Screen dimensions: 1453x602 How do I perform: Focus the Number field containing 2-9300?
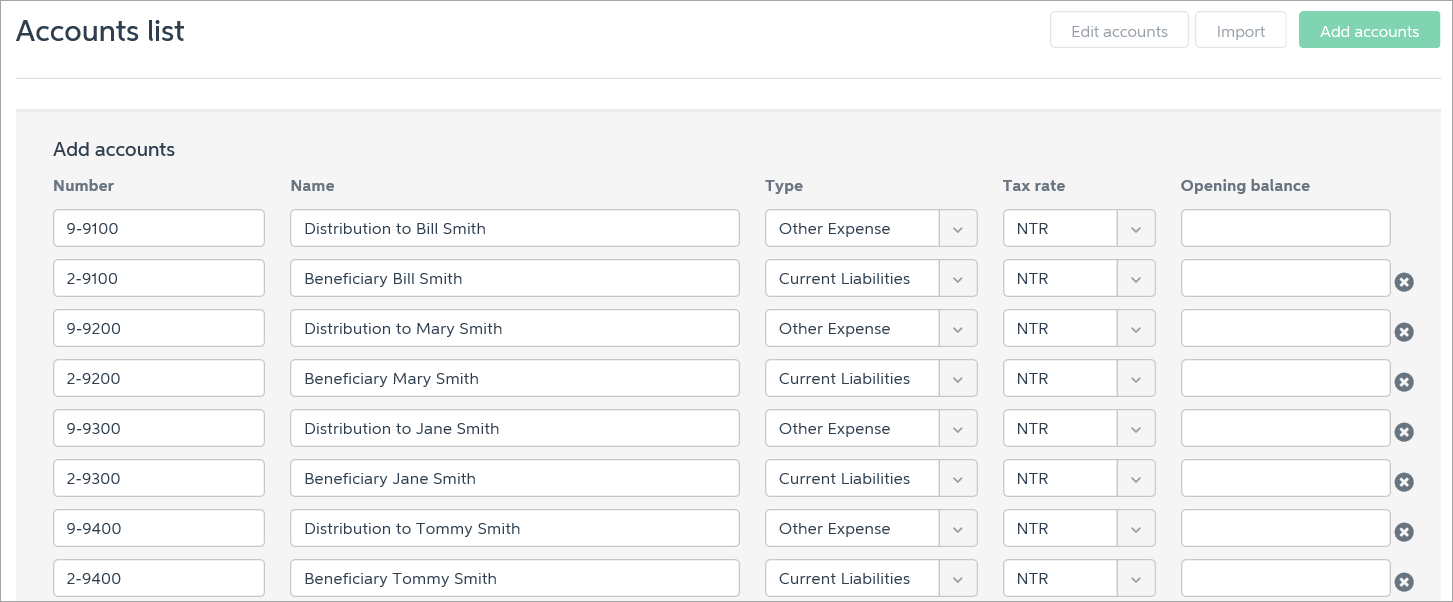point(159,478)
